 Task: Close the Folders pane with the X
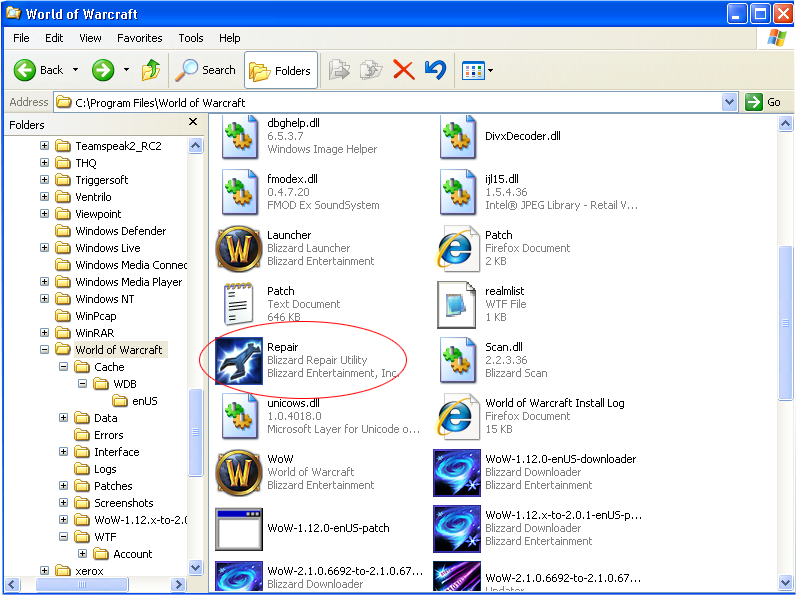193,122
